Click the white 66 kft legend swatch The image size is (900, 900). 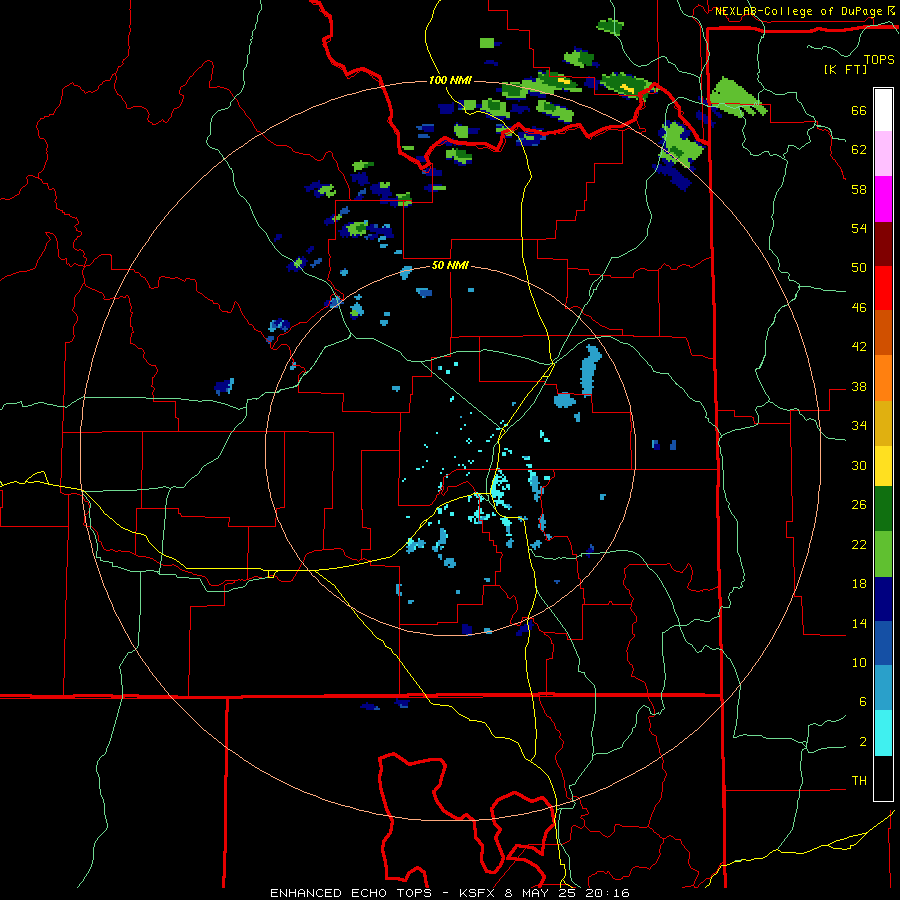tap(883, 110)
